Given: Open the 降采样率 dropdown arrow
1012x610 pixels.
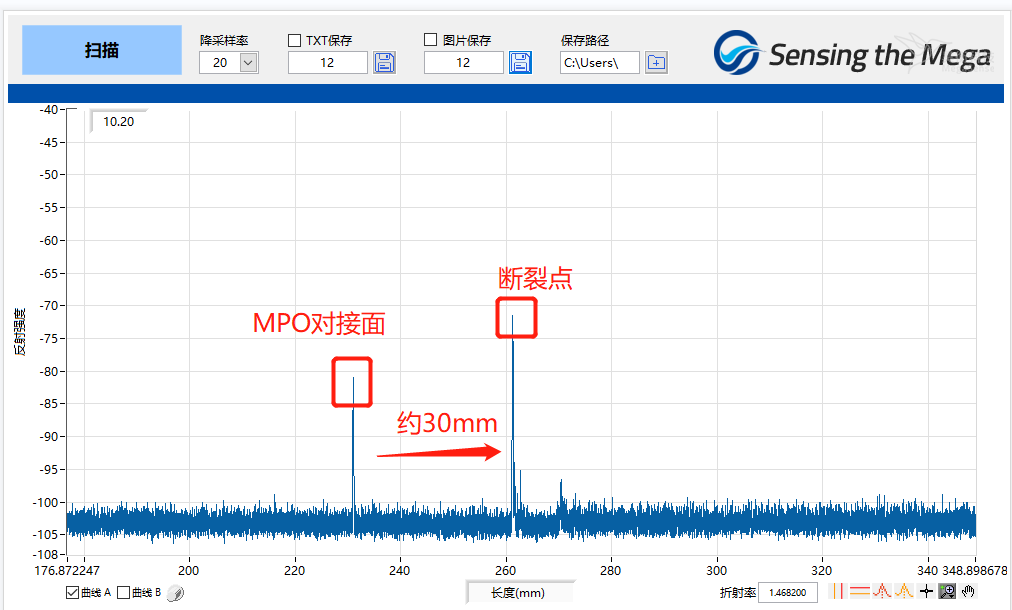Looking at the screenshot, I should tap(248, 63).
